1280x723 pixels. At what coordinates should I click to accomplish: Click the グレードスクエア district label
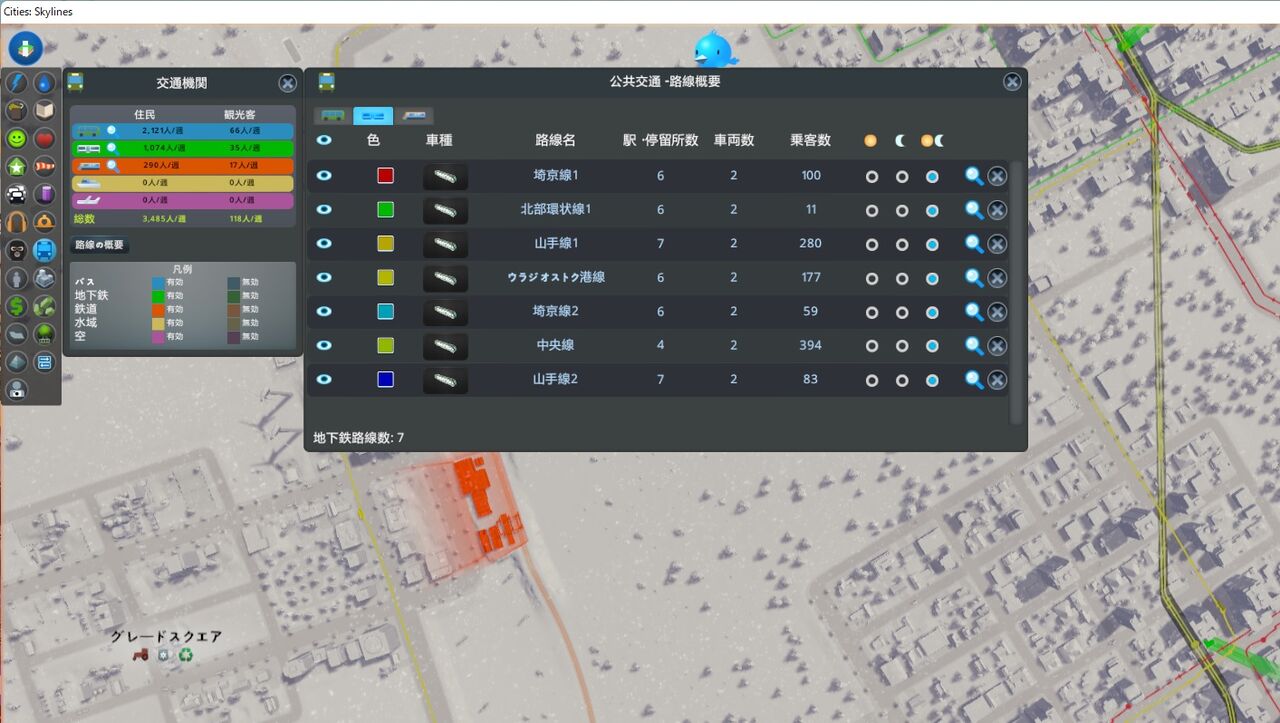(x=166, y=637)
